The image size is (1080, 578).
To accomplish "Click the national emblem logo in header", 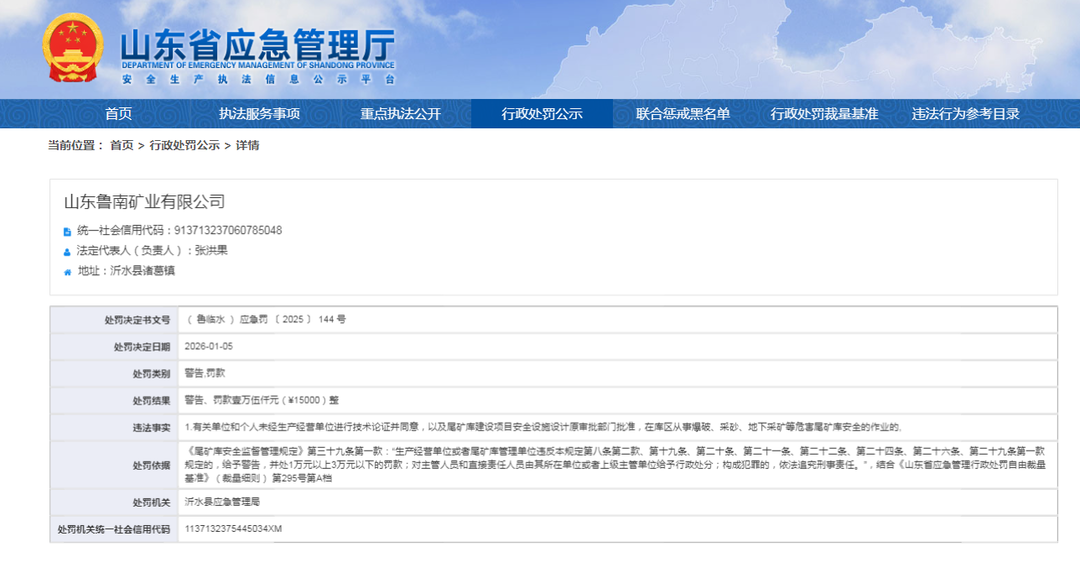I will click(72, 49).
